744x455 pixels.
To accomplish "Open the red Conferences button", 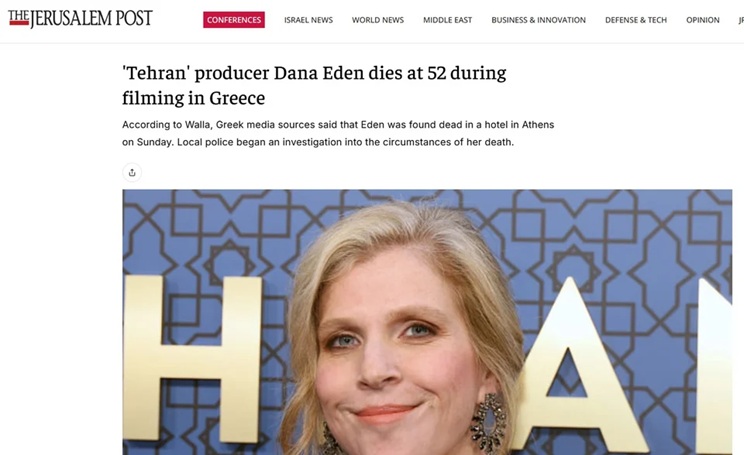I will point(234,20).
